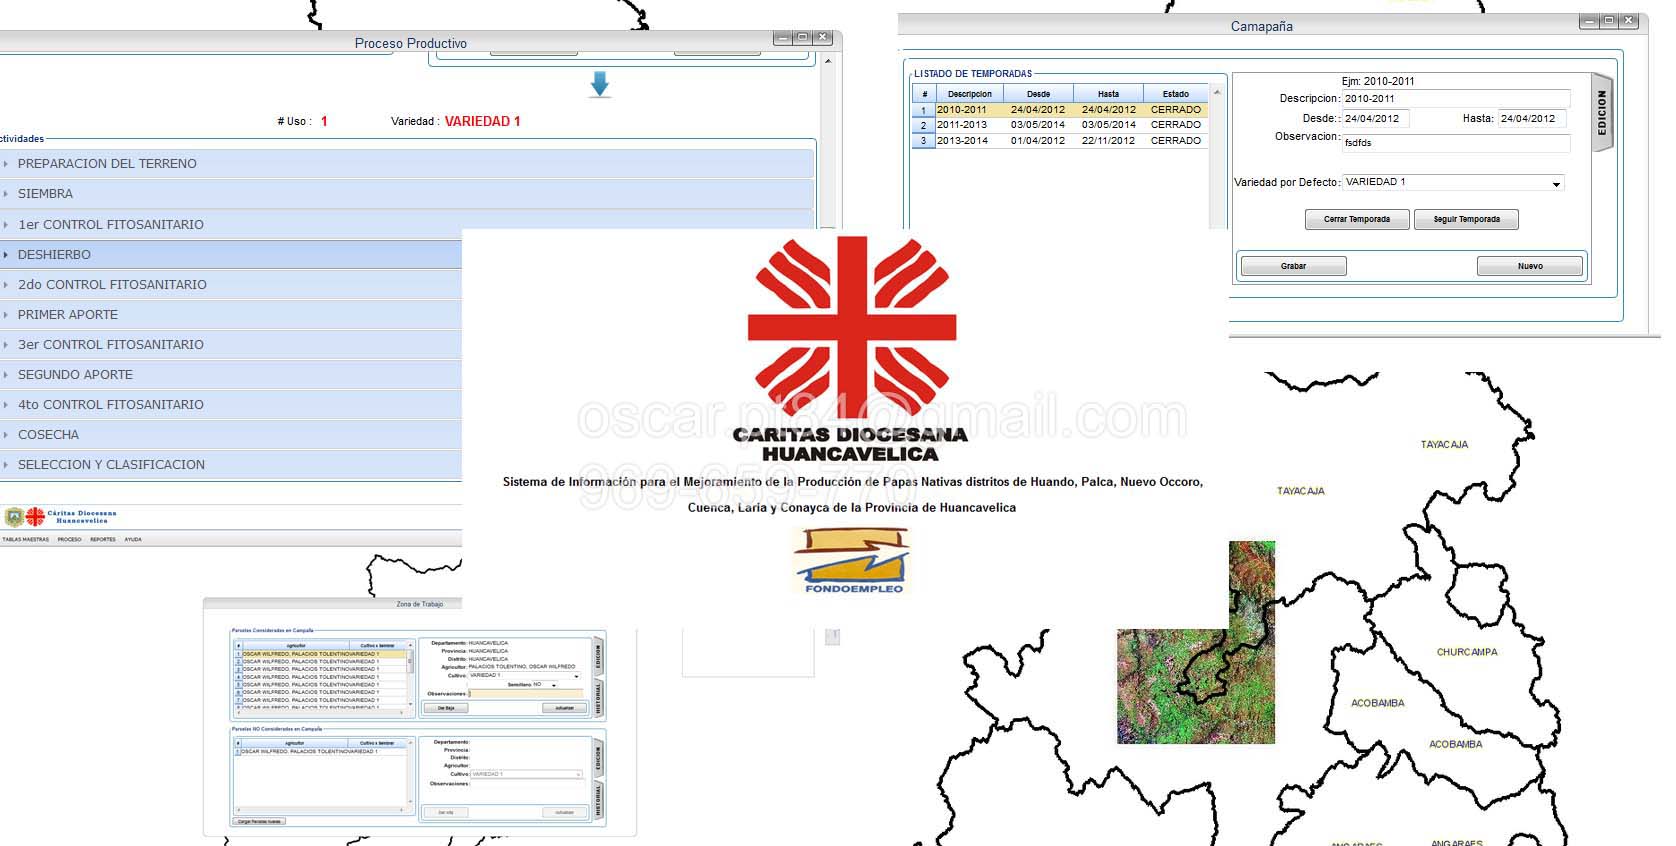
Task: Select first row in Parcelas NO Consideradas list
Action: [x=321, y=751]
